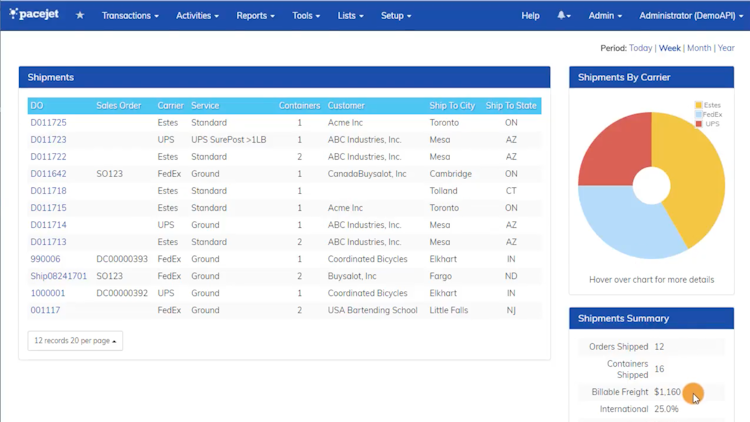
Task: Open shipment D011642
Action: (48, 174)
